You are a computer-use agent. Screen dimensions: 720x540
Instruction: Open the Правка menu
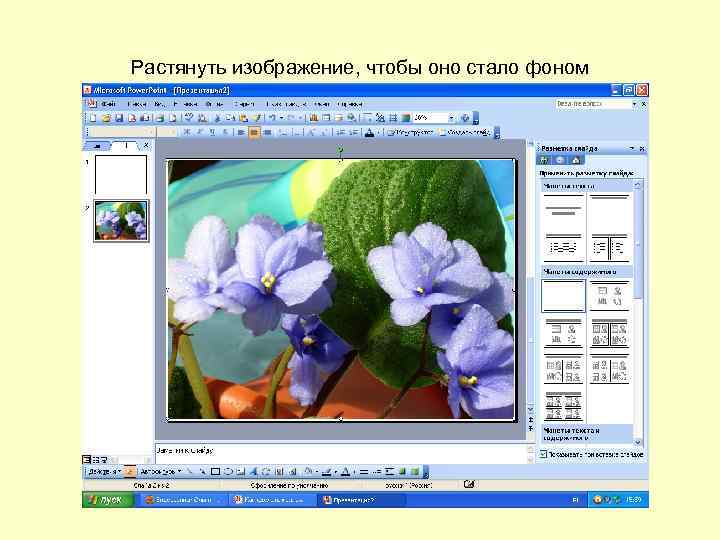pyautogui.click(x=136, y=104)
